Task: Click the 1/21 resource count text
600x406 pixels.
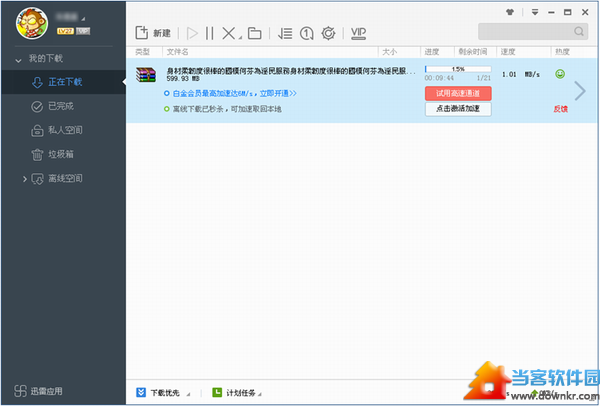Action: click(x=484, y=78)
